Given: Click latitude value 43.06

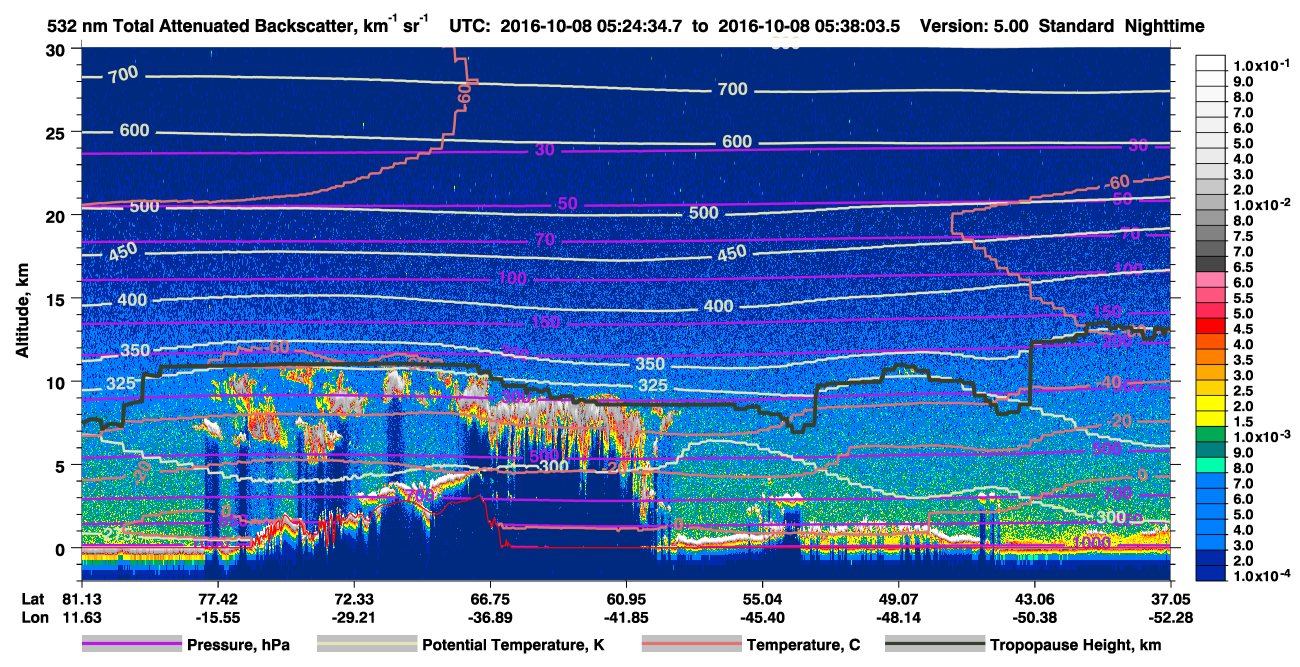Looking at the screenshot, I should point(1034,598).
